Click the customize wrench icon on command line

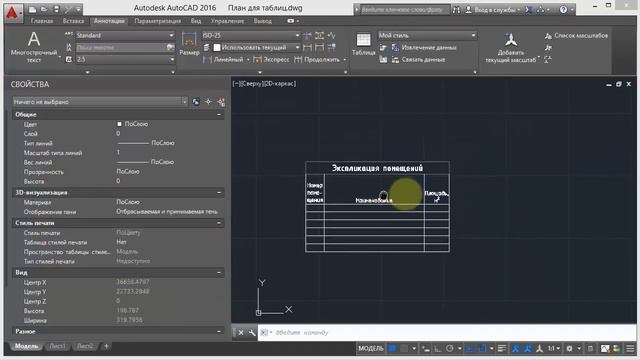[251, 333]
